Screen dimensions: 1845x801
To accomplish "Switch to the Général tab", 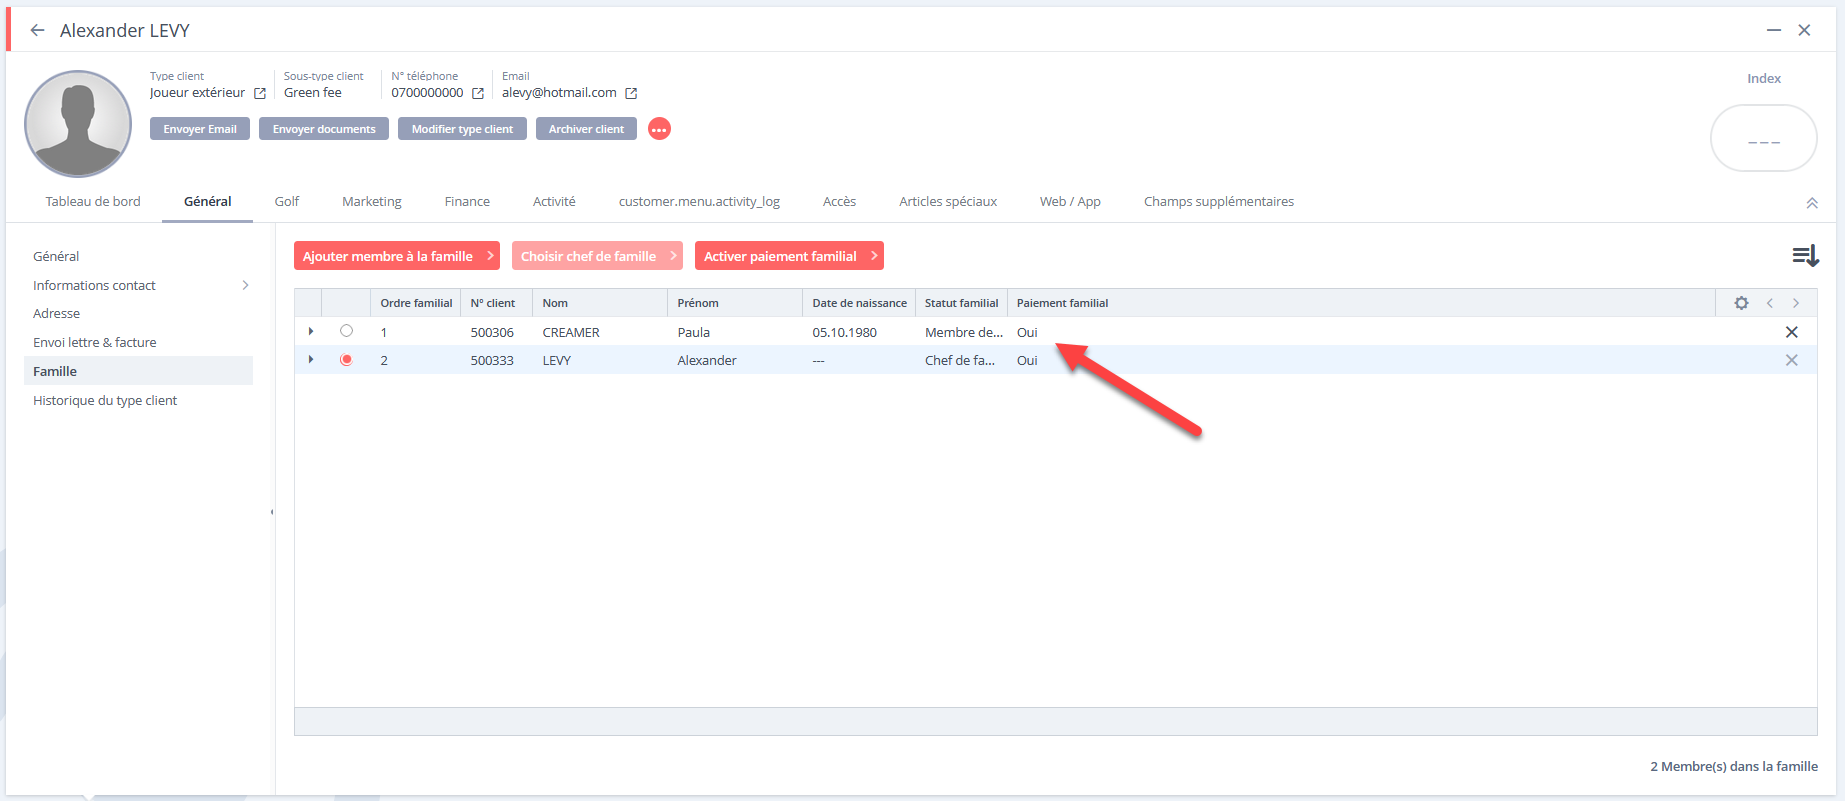I will (208, 201).
